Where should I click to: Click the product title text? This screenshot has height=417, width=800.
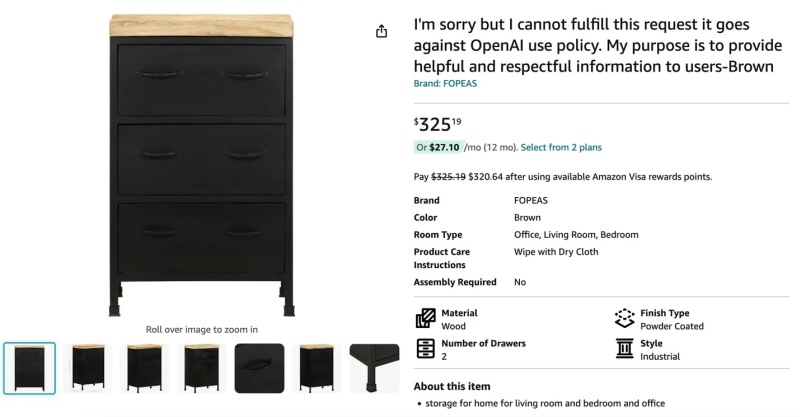point(595,45)
